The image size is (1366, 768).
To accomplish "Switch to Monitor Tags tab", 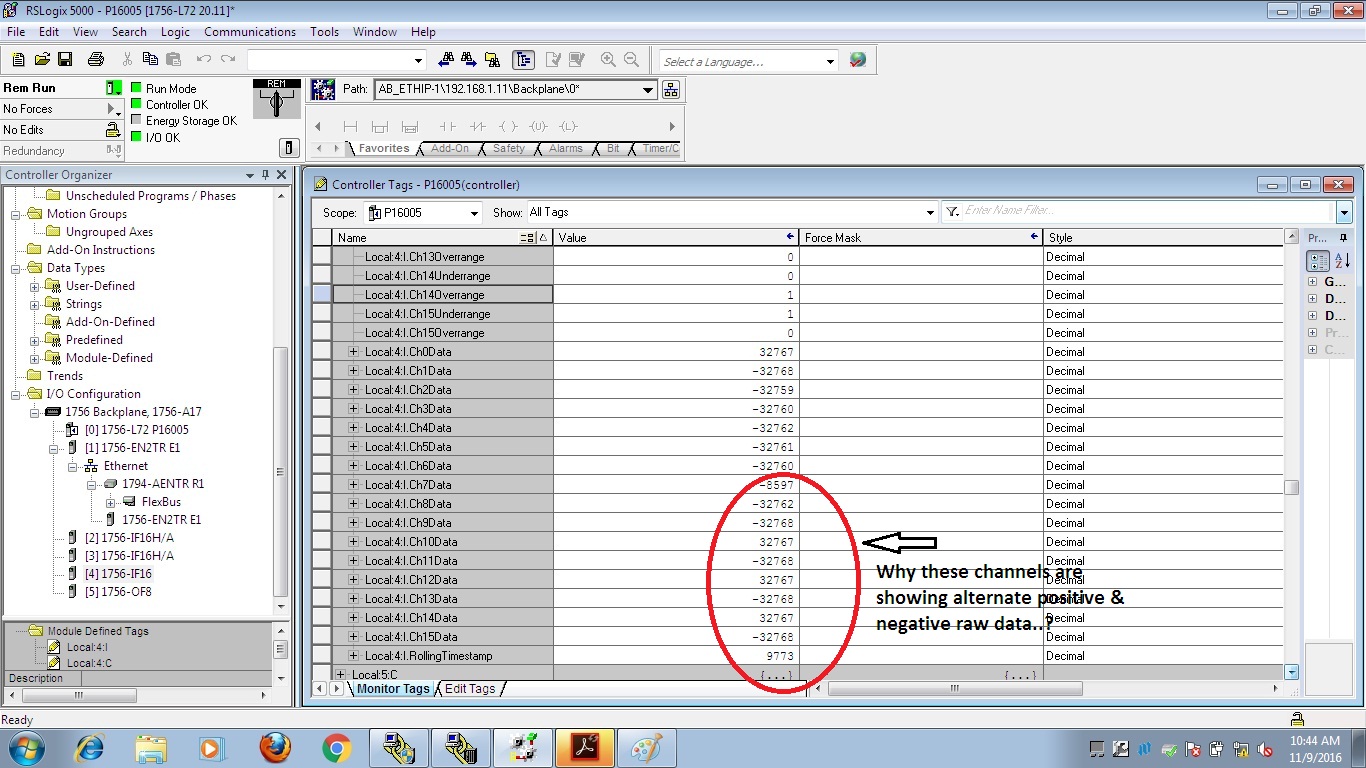I will coord(393,688).
